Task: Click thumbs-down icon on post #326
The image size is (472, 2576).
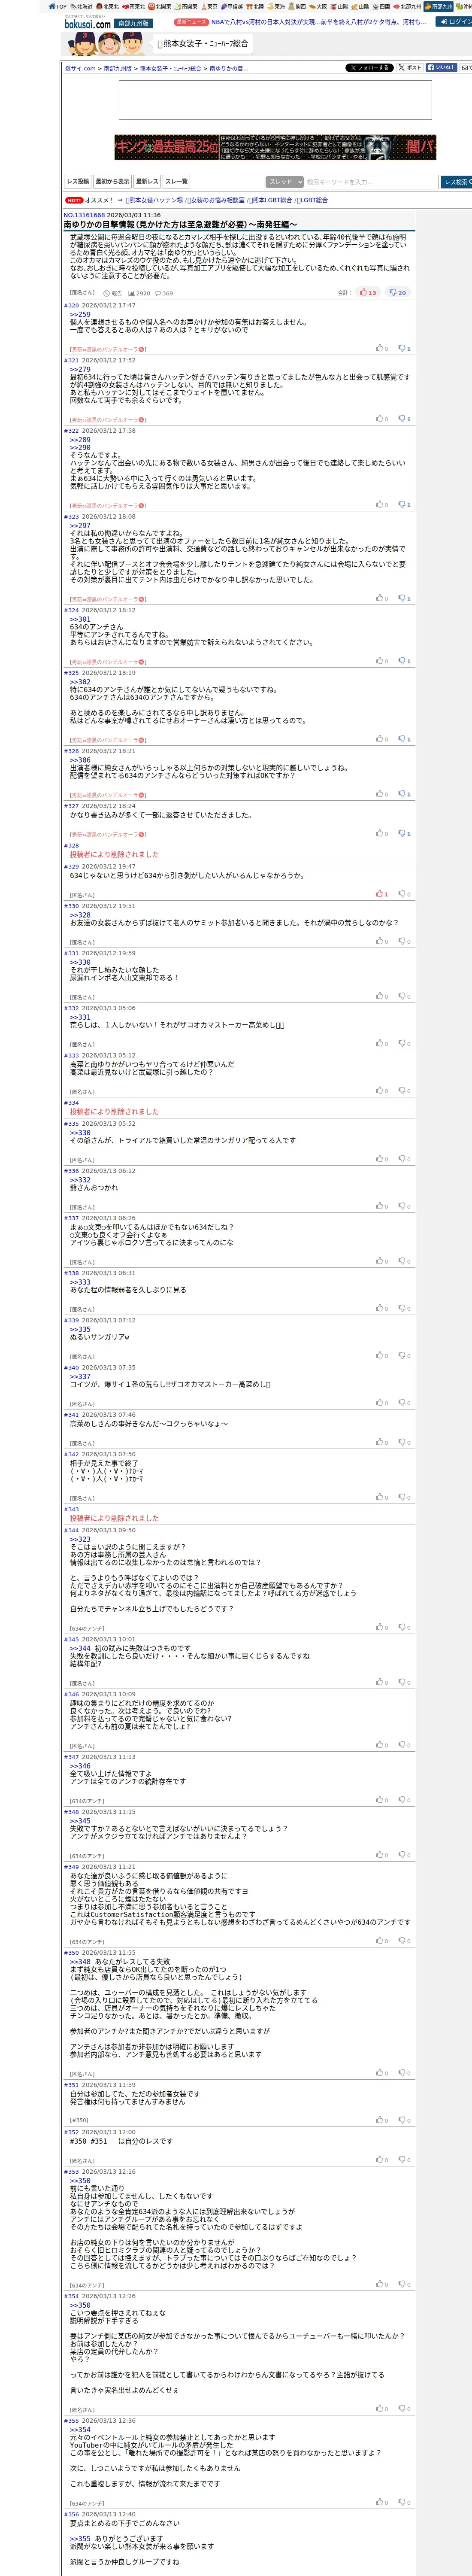Action: (x=402, y=794)
